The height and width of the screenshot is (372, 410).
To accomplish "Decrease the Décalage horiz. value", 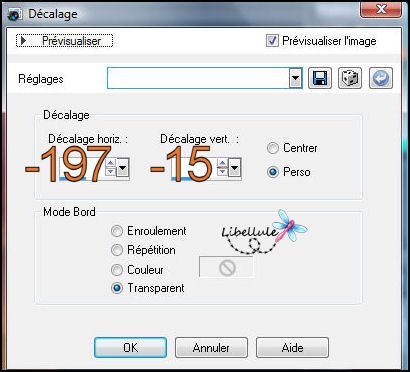I will point(110,172).
